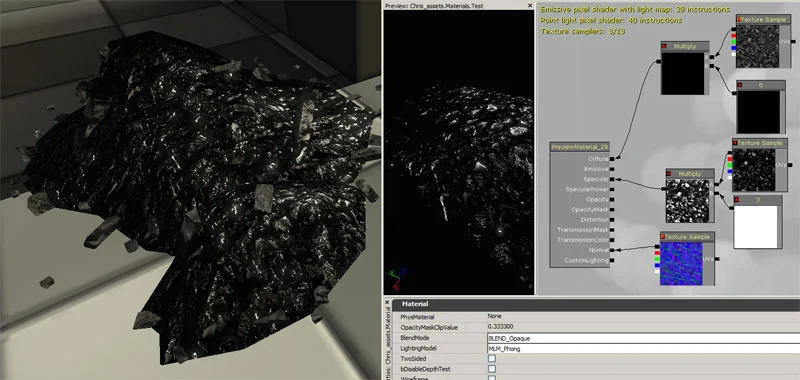The image size is (800, 380).
Task: Click UVs input pin on topmost Texture Sample
Action: coord(794,41)
